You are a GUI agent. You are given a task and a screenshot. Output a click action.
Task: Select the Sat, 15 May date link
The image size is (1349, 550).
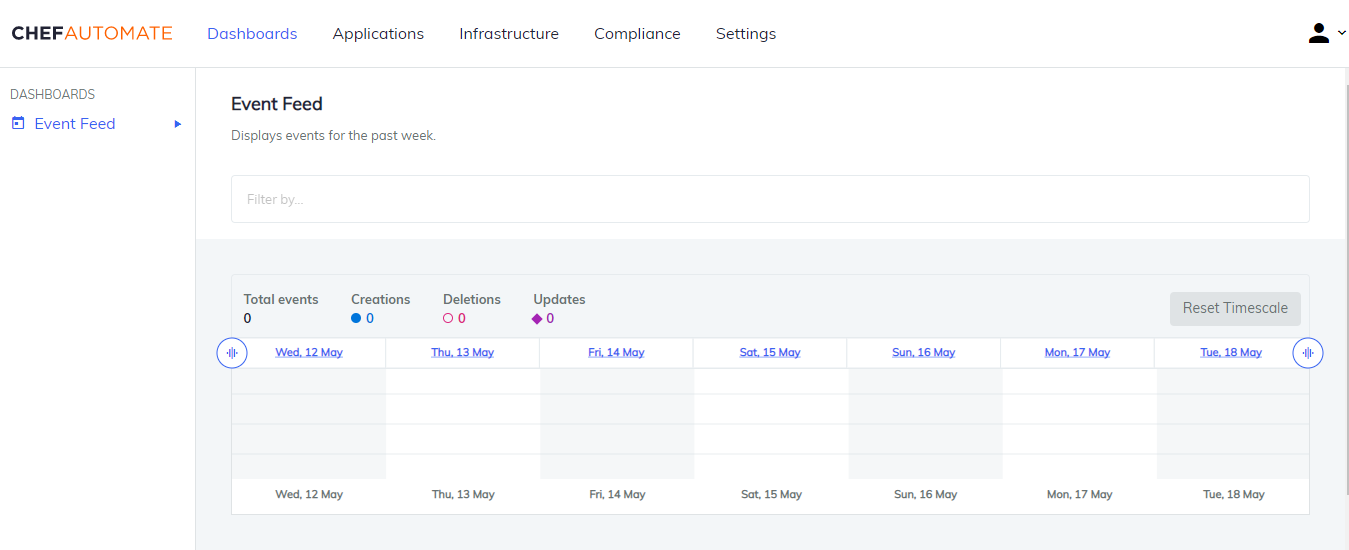(x=770, y=353)
